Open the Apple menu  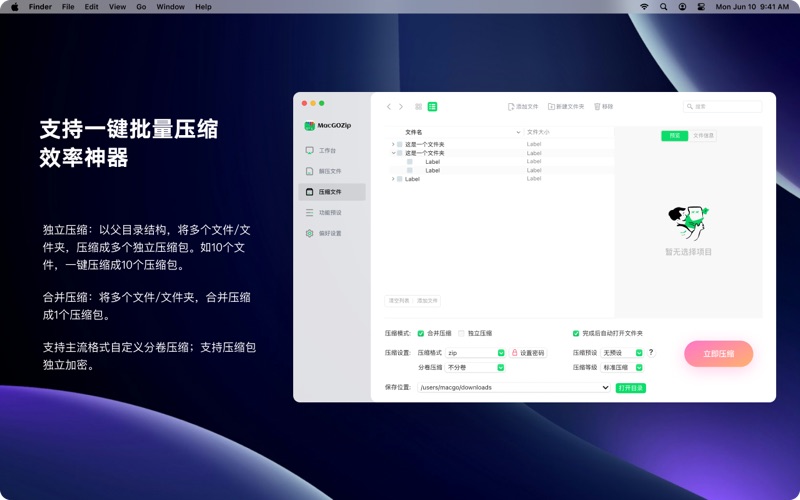(14, 7)
